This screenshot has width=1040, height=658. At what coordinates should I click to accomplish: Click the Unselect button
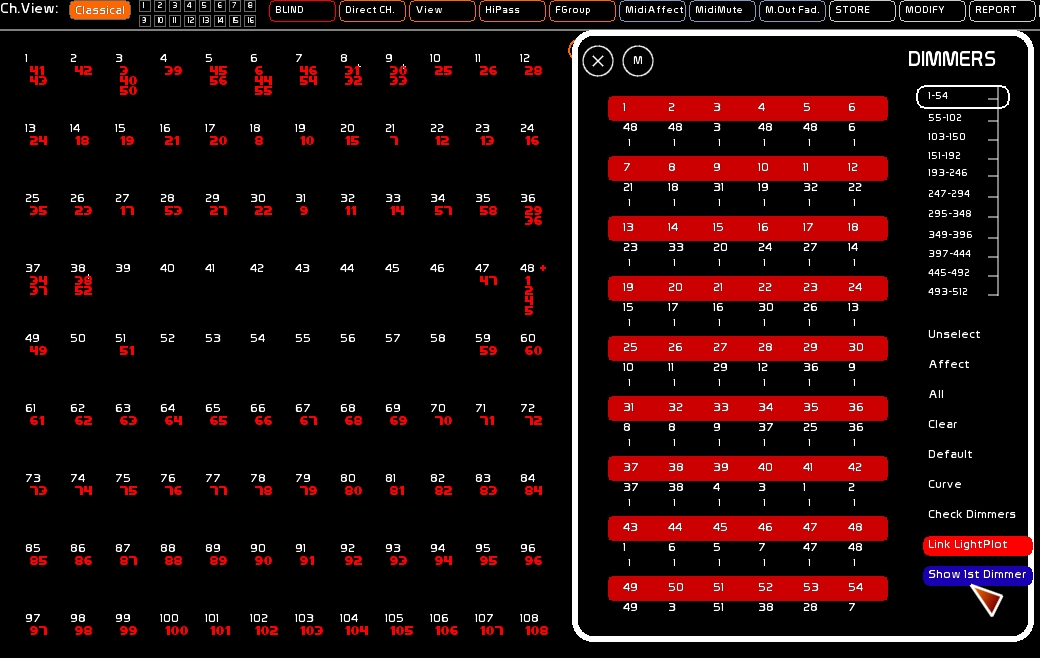[954, 334]
